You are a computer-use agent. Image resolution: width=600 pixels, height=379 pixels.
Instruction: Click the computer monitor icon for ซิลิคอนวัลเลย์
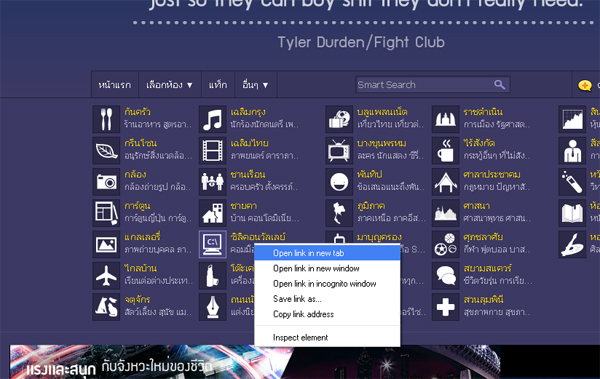coord(213,244)
